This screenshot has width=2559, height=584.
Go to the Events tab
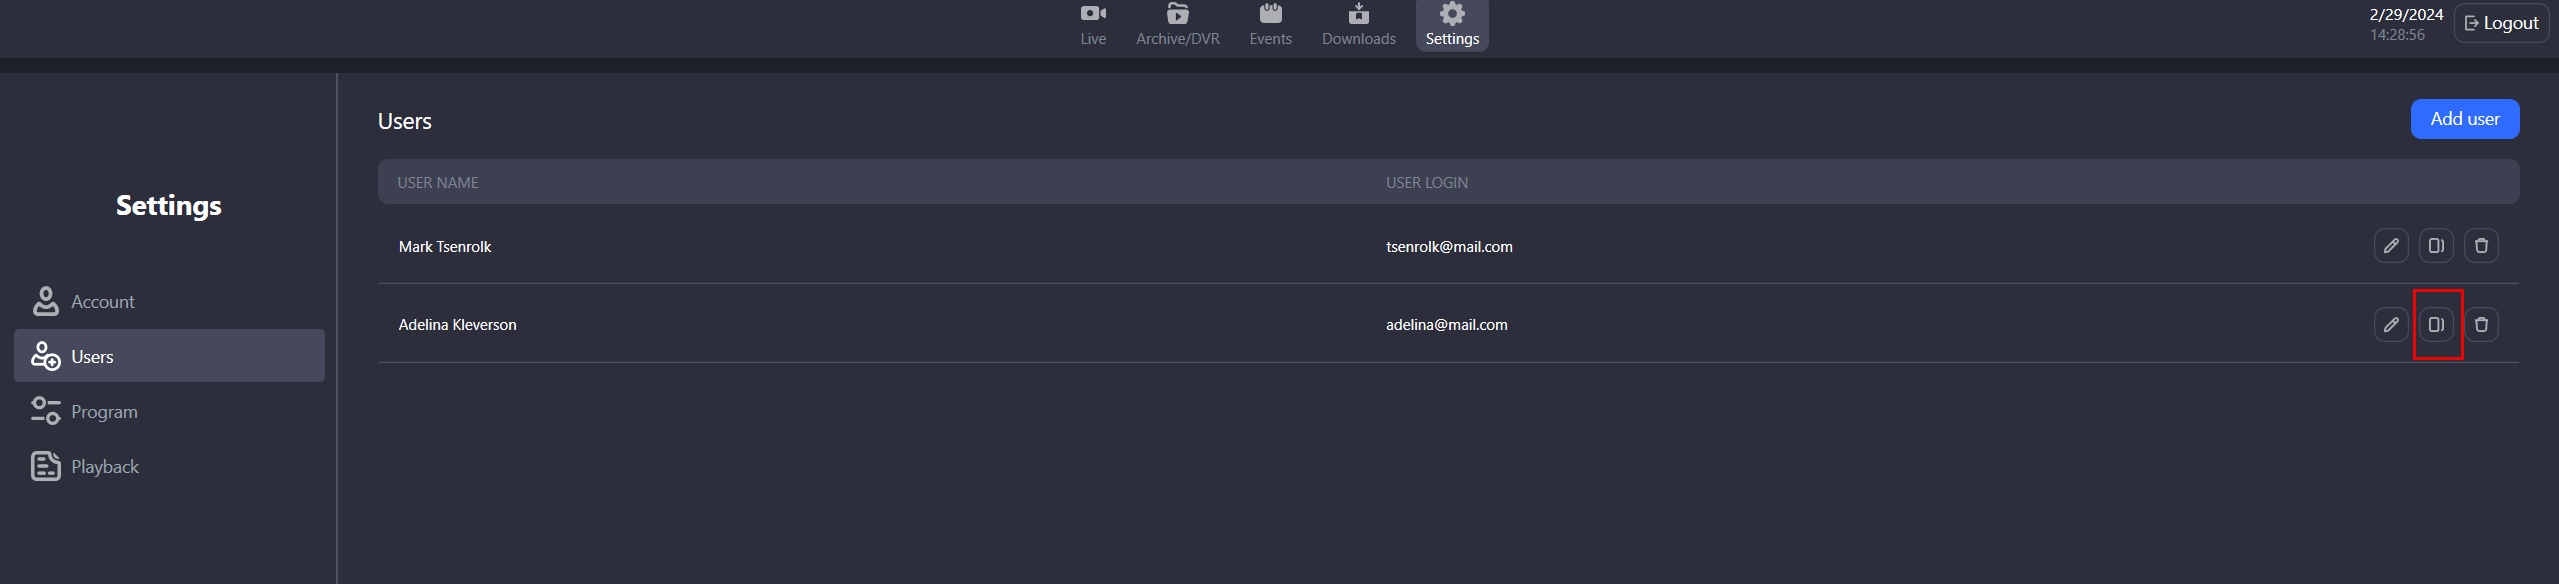1270,25
